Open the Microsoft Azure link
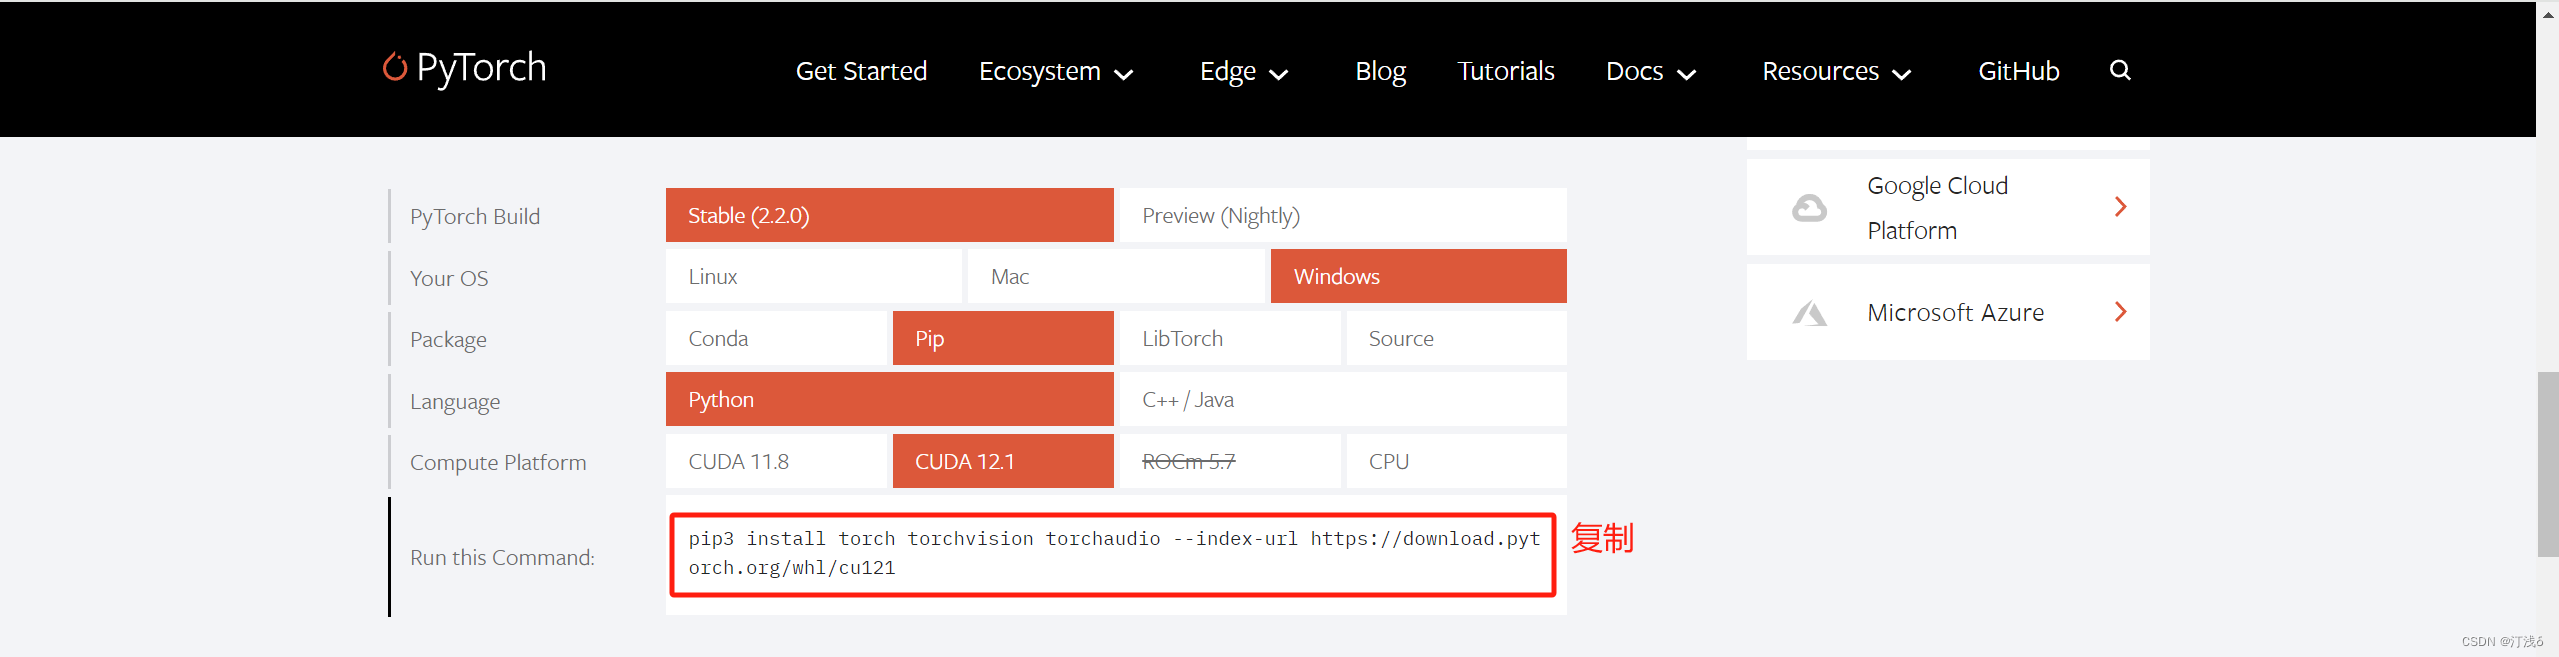 coord(1947,312)
